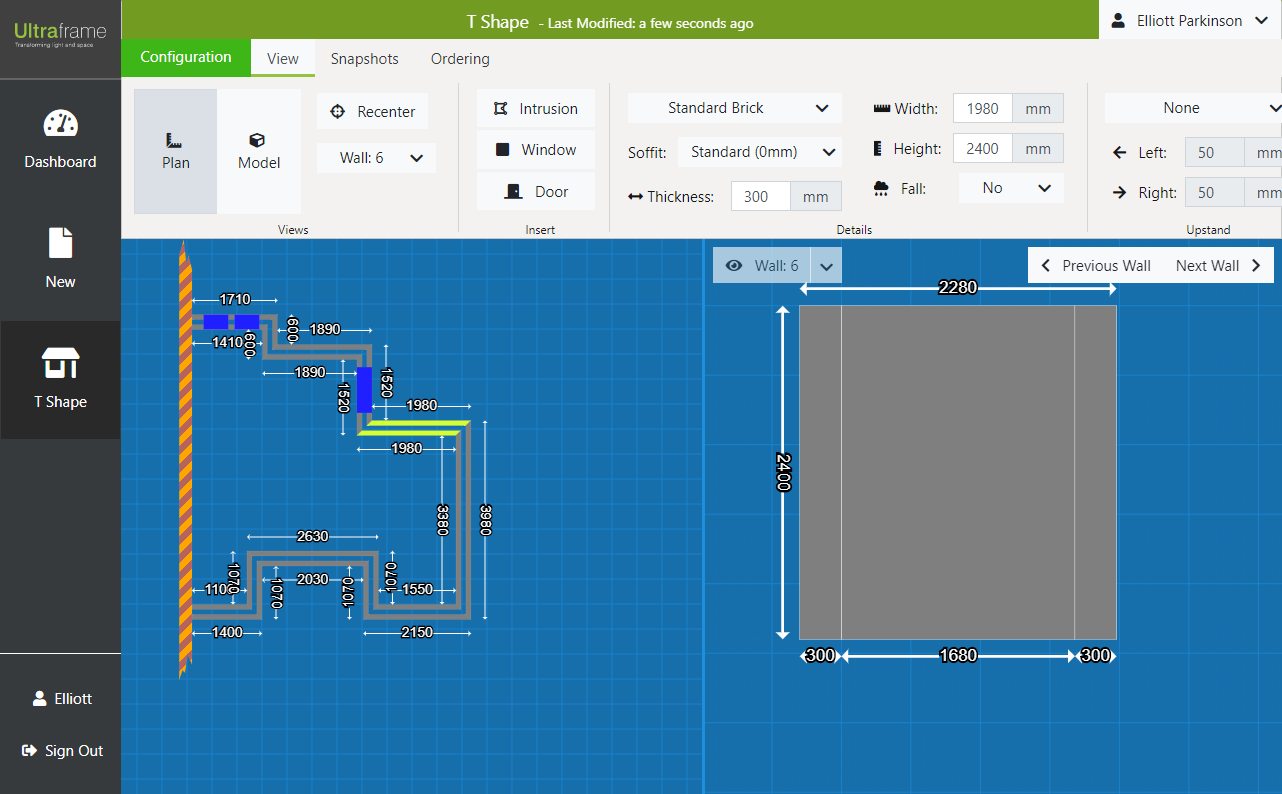
Task: Click the New document icon
Action: pos(60,244)
